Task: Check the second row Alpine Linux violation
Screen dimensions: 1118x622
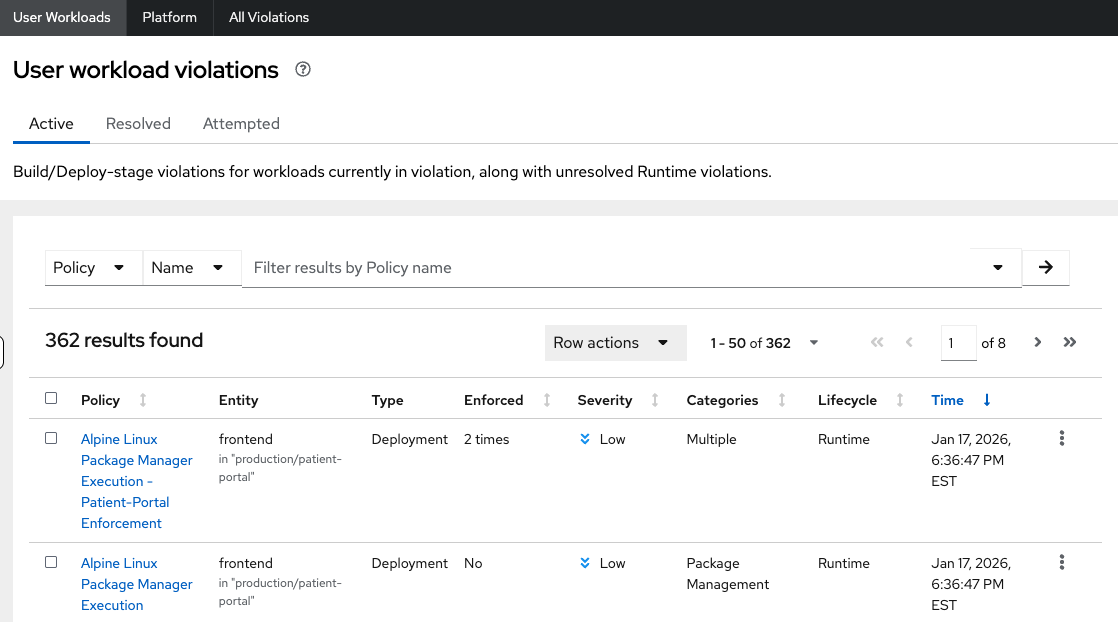Action: (51, 562)
